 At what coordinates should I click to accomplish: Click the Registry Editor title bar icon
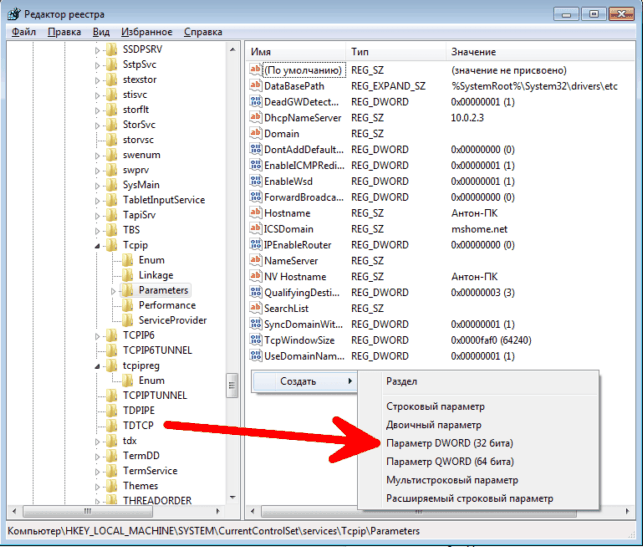pyautogui.click(x=14, y=14)
